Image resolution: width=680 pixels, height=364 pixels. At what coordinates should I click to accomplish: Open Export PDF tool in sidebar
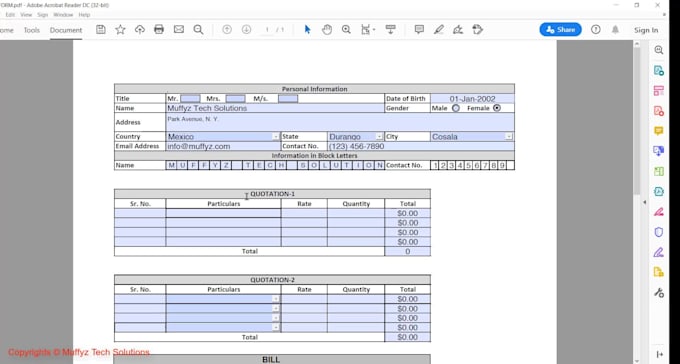point(658,70)
